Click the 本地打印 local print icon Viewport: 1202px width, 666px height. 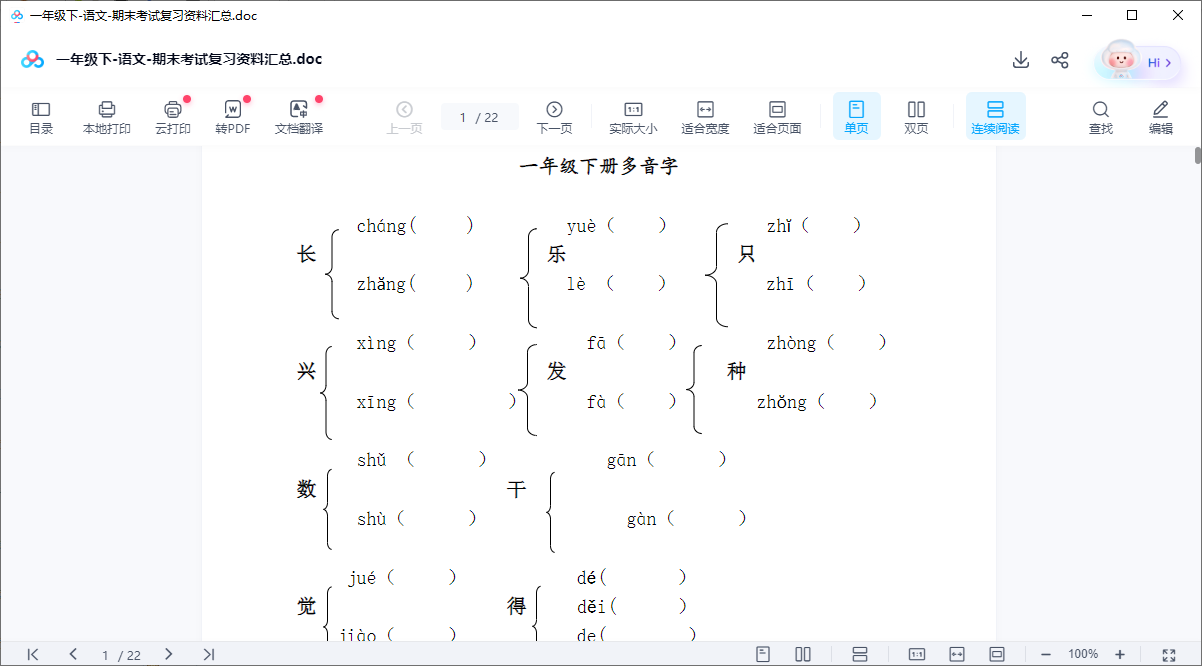point(106,117)
